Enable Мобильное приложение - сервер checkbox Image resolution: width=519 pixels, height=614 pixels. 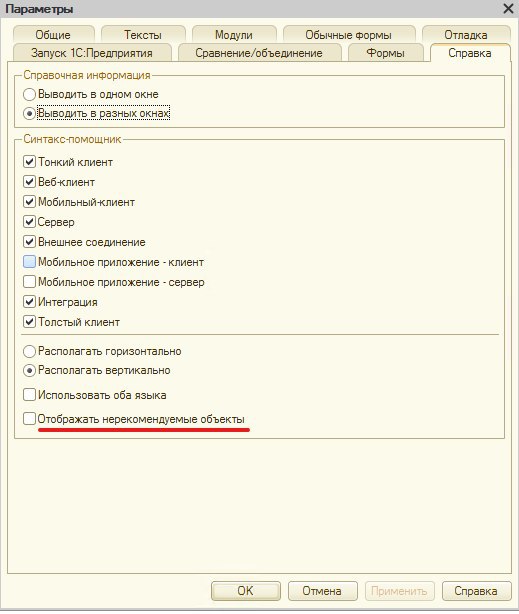[29, 282]
